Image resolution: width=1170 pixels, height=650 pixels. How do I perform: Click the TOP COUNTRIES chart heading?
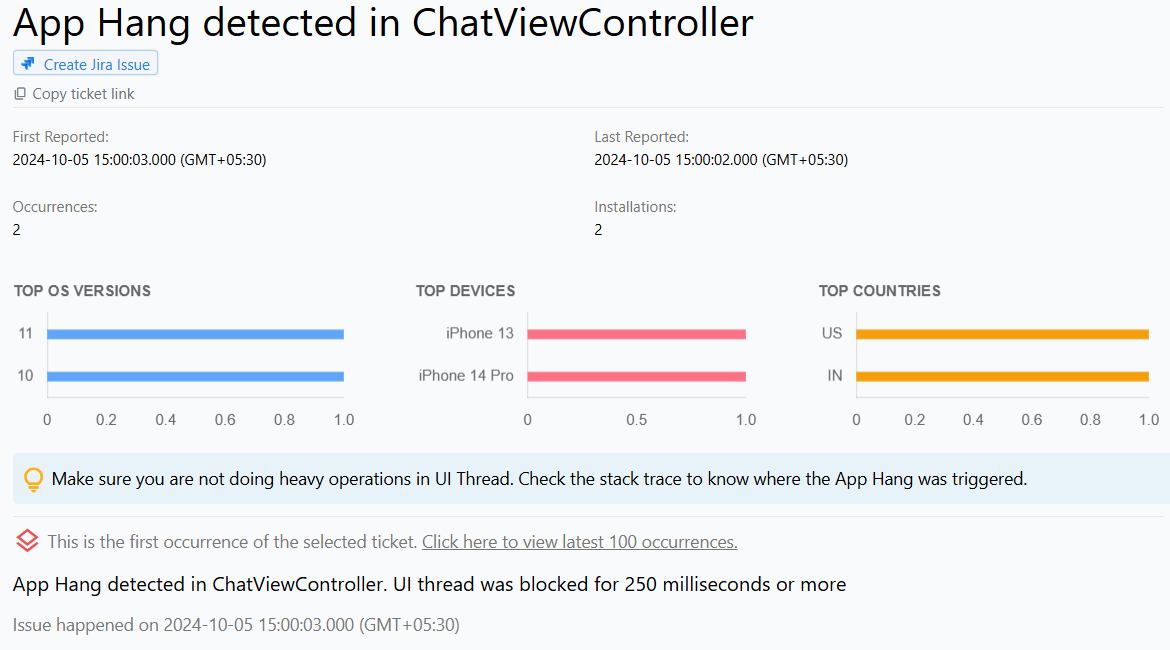tap(879, 291)
